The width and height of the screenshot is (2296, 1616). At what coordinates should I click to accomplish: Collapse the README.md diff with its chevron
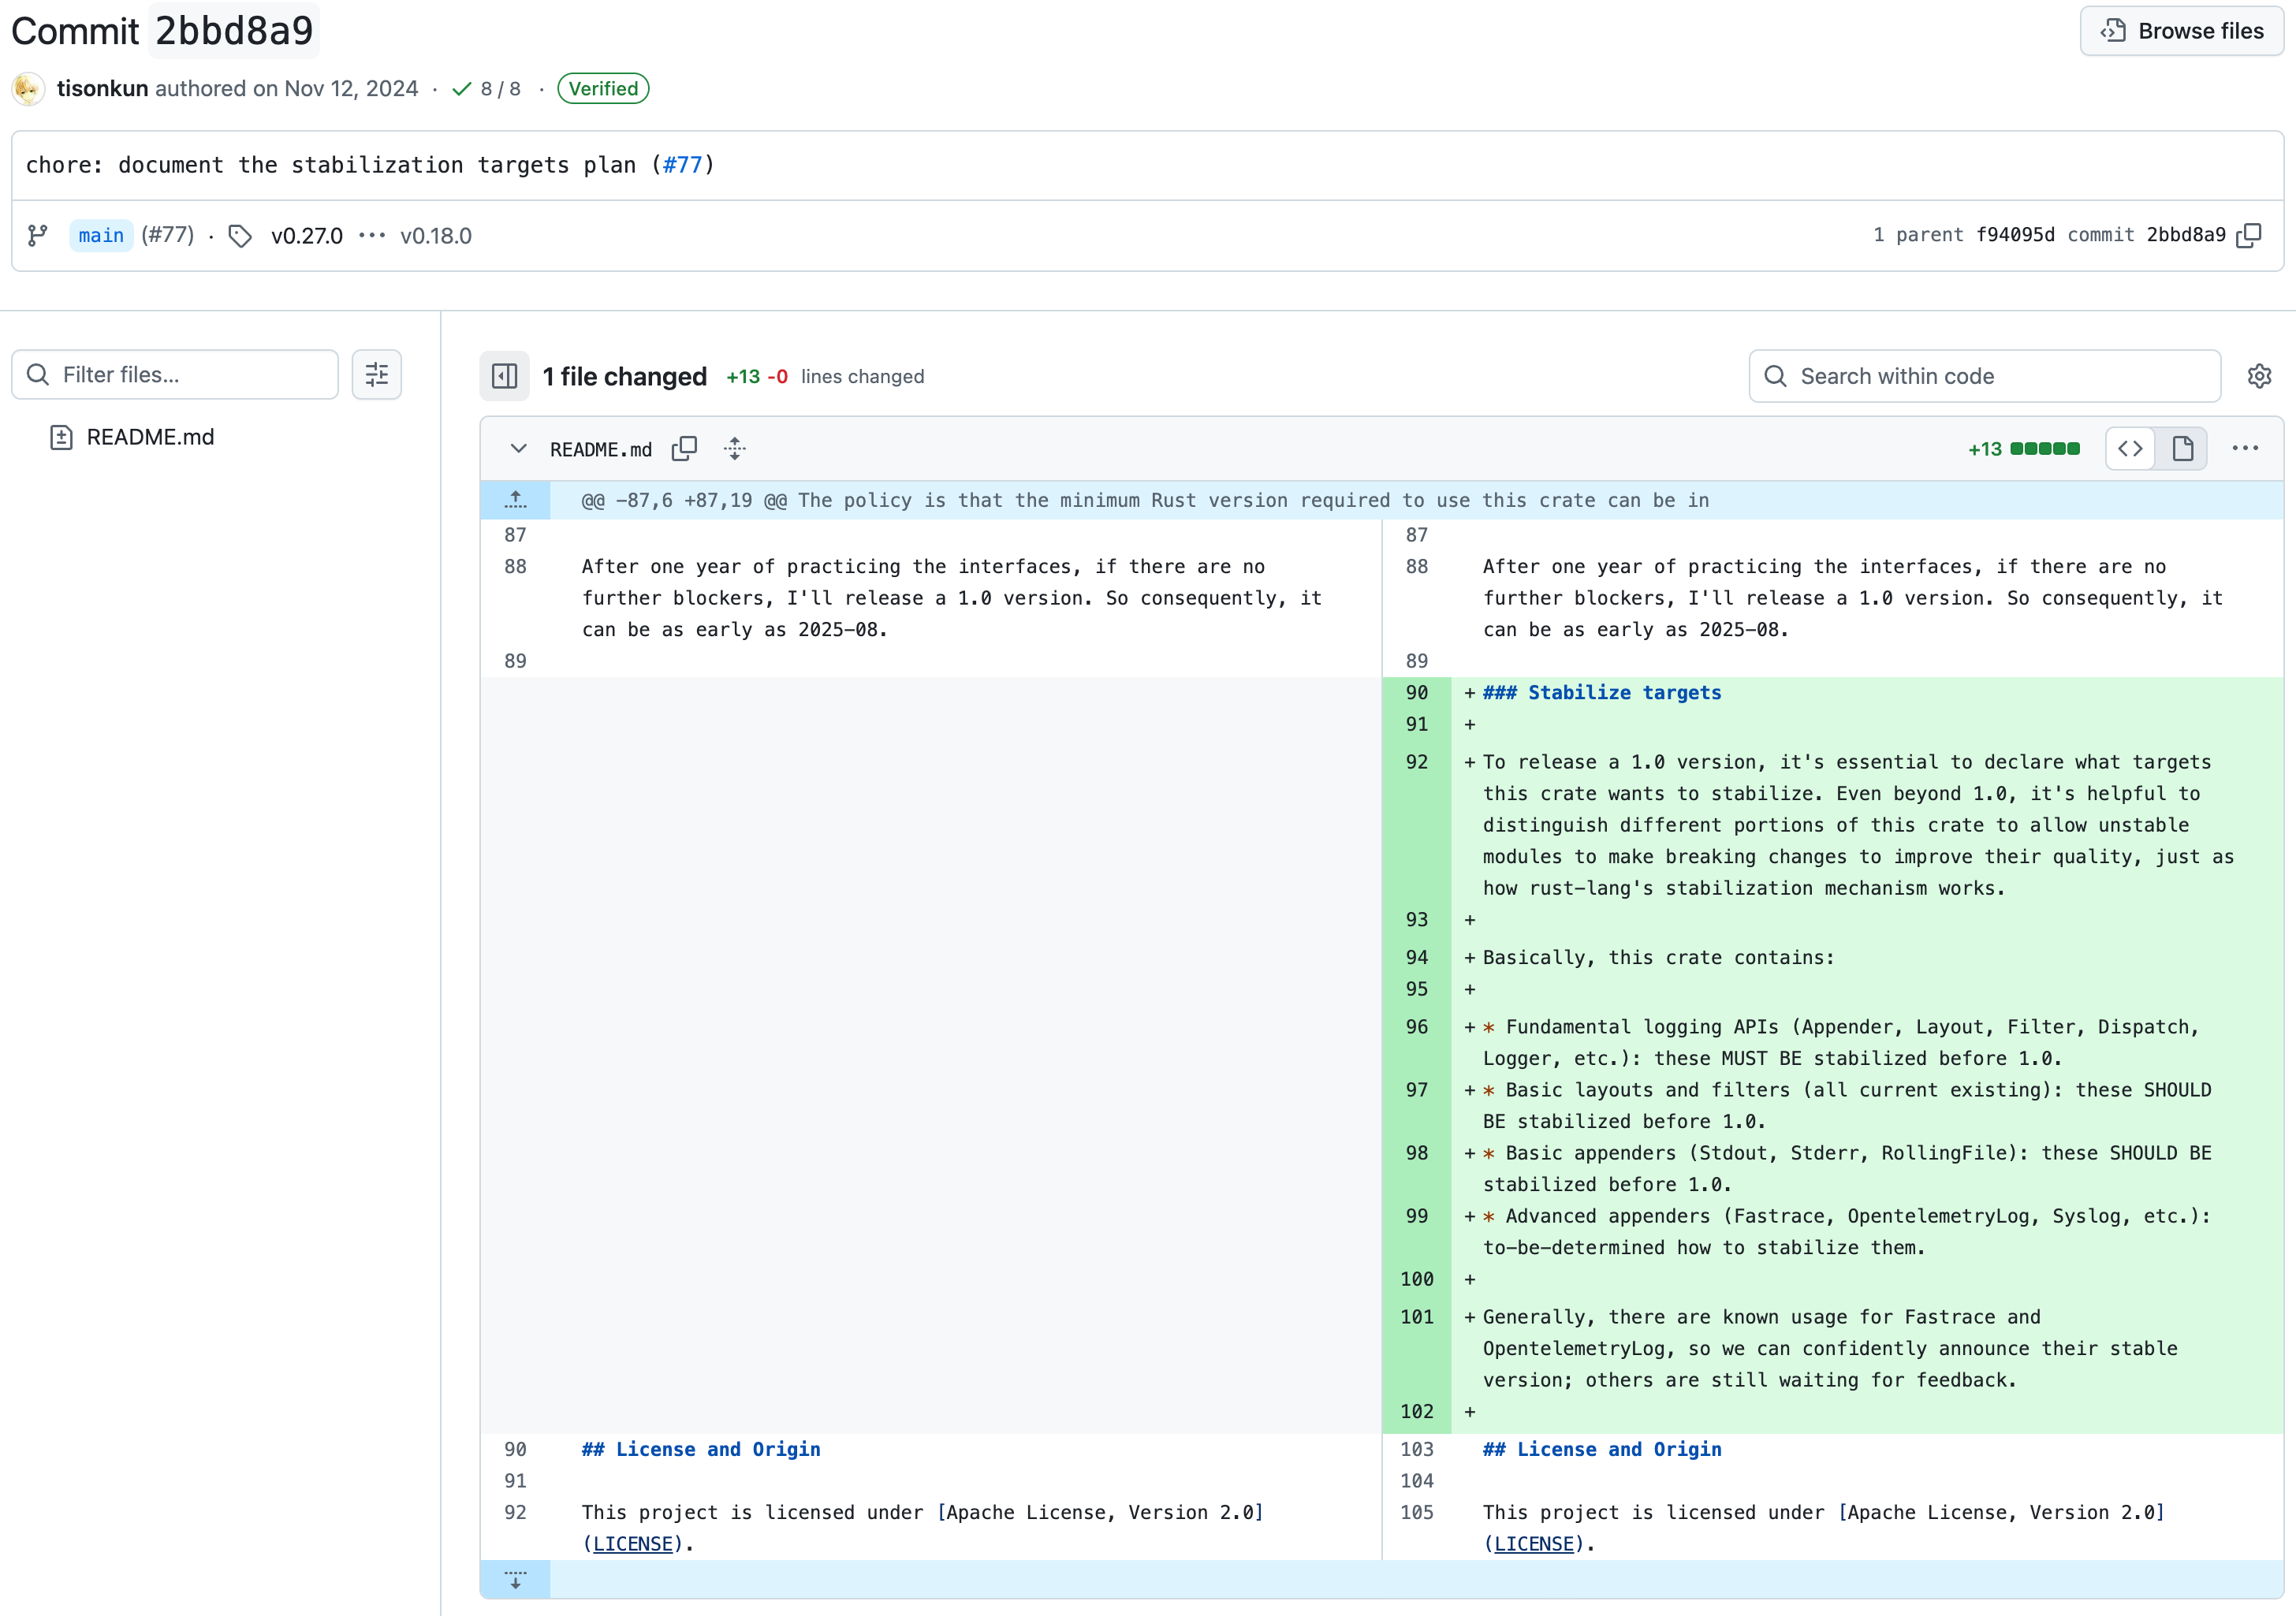click(x=517, y=449)
